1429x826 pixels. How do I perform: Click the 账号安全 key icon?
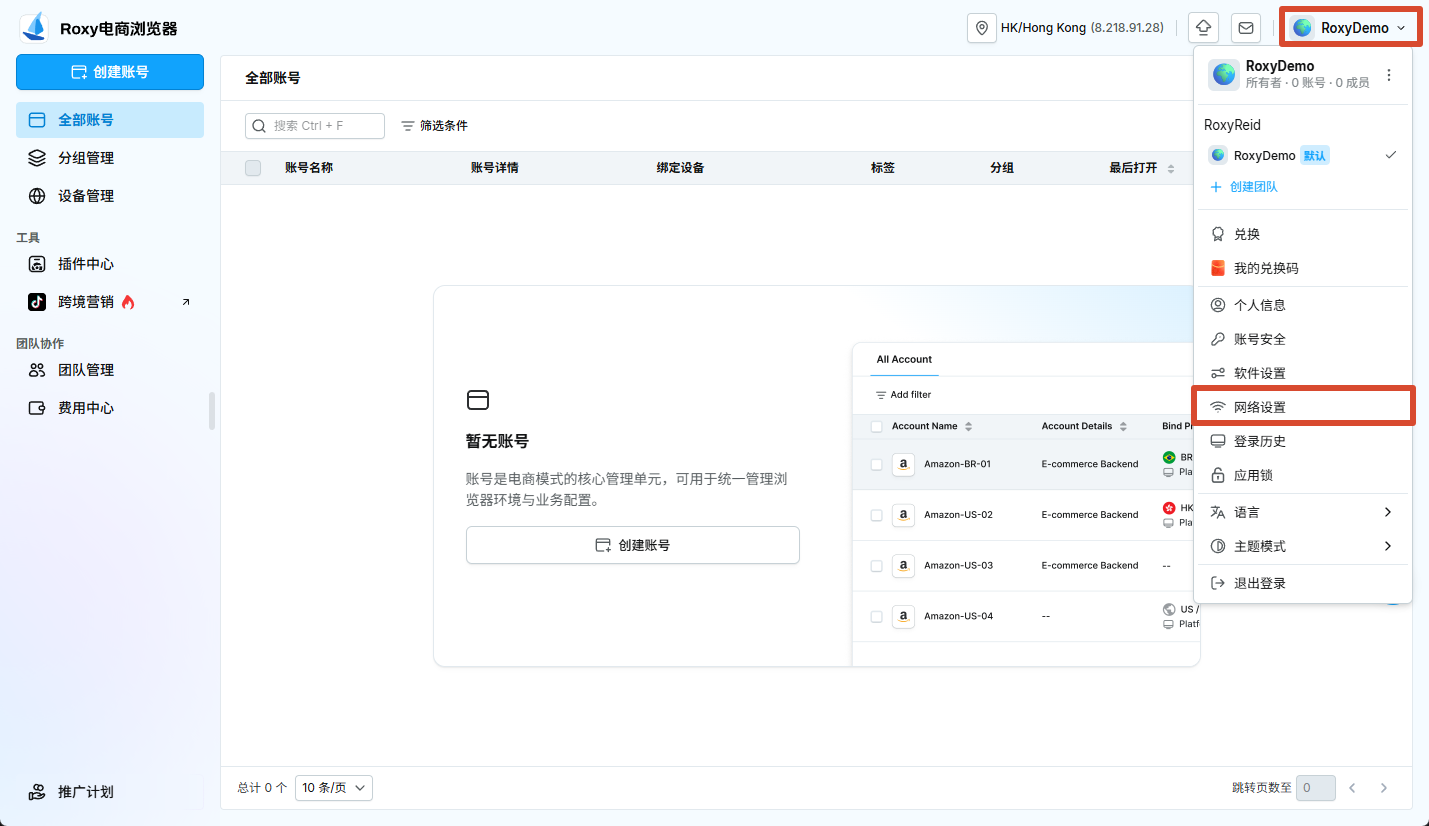(x=1218, y=339)
